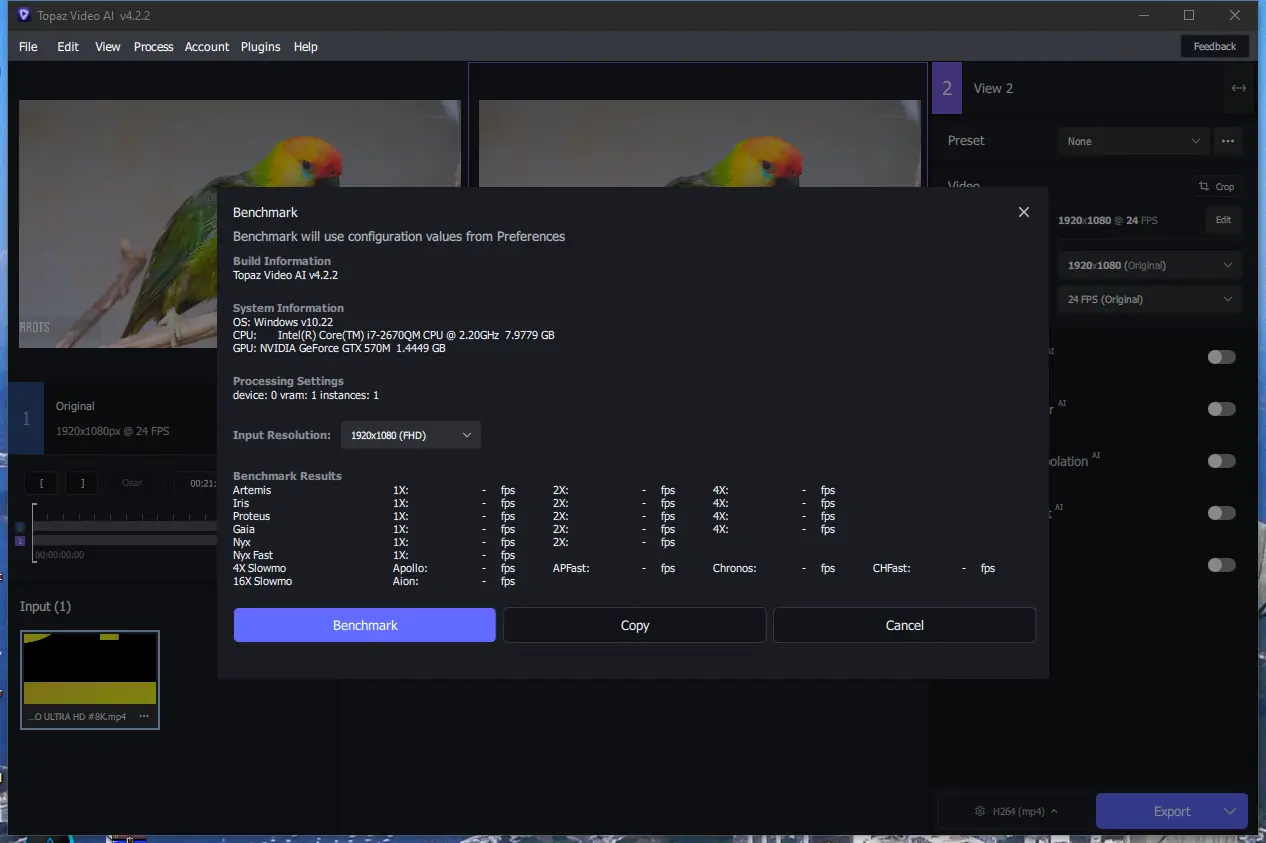Image resolution: width=1266 pixels, height=843 pixels.
Task: Toggle the Stabilization AI switch
Action: (x=1221, y=357)
